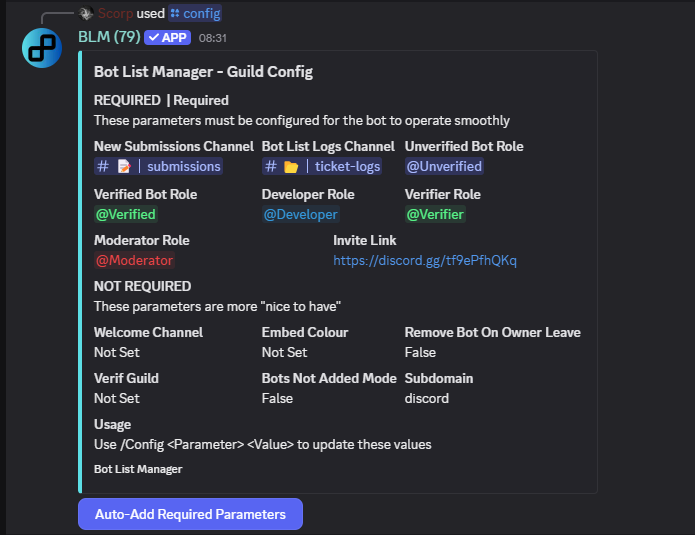Click the hash icon before submissions

[x=103, y=167]
